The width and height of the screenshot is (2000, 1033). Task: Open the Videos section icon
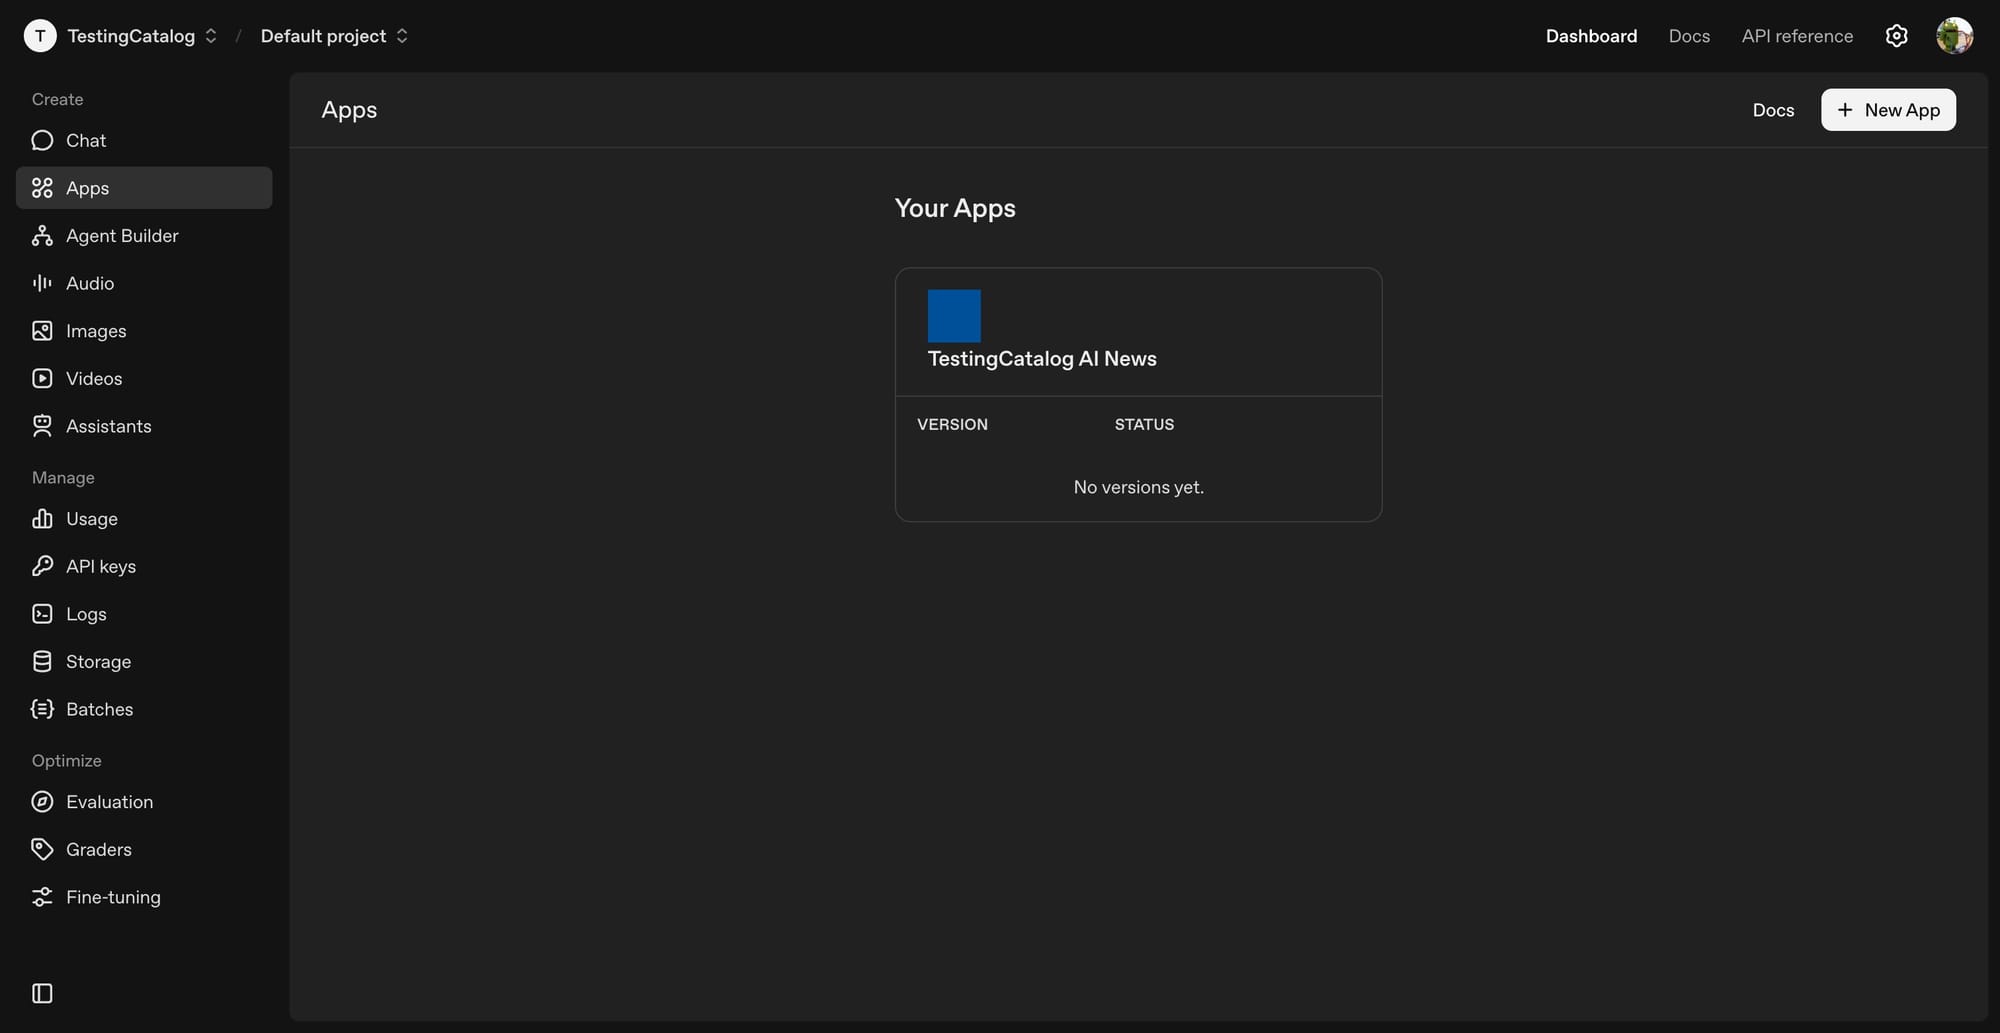(x=41, y=378)
